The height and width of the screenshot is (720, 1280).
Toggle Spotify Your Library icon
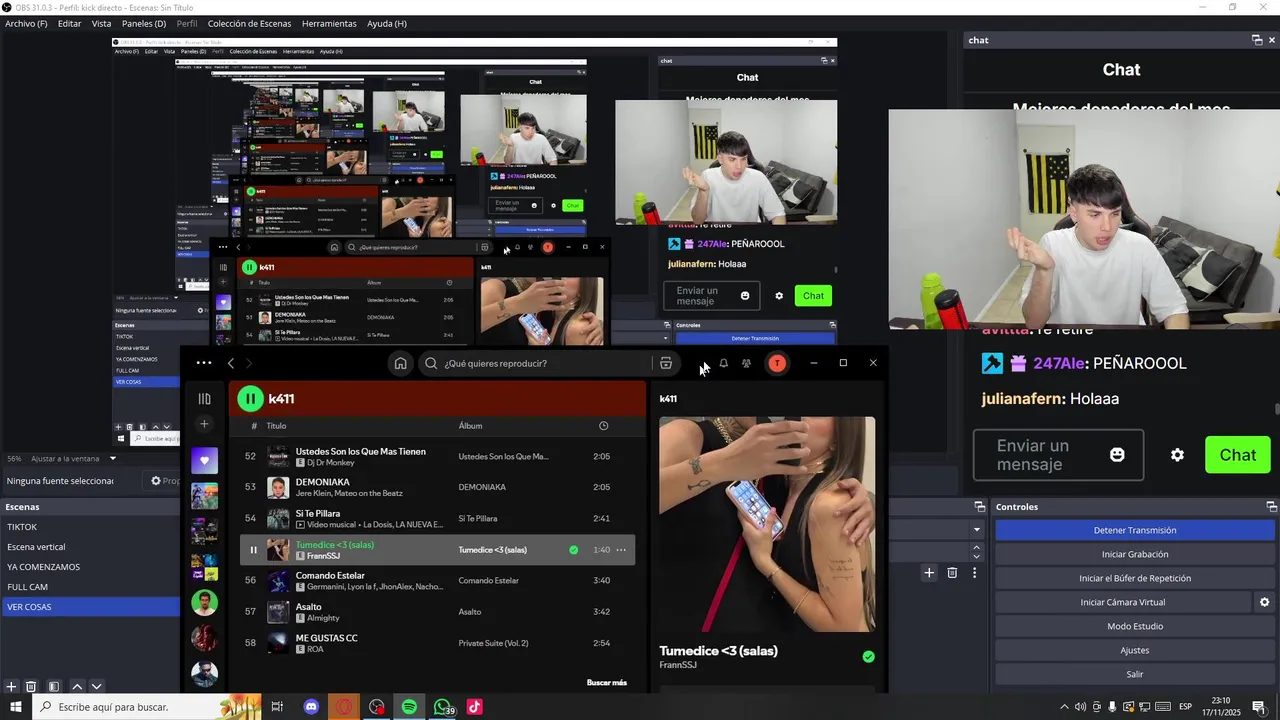pos(204,398)
